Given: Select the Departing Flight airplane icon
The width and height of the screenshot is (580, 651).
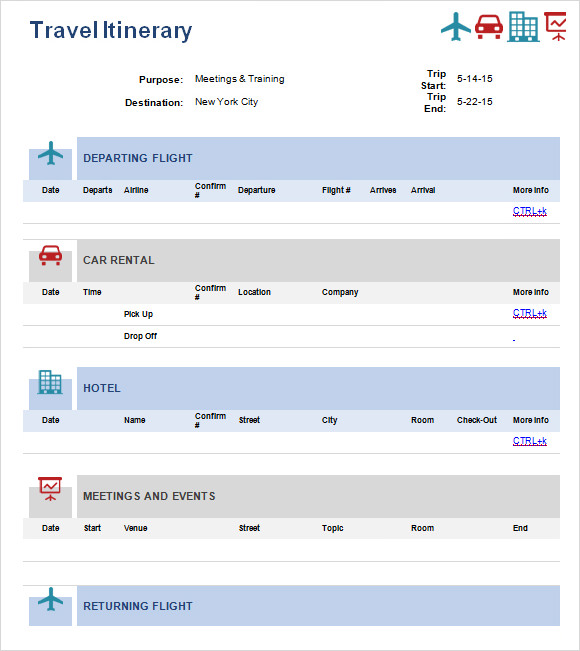Looking at the screenshot, I should point(50,153).
